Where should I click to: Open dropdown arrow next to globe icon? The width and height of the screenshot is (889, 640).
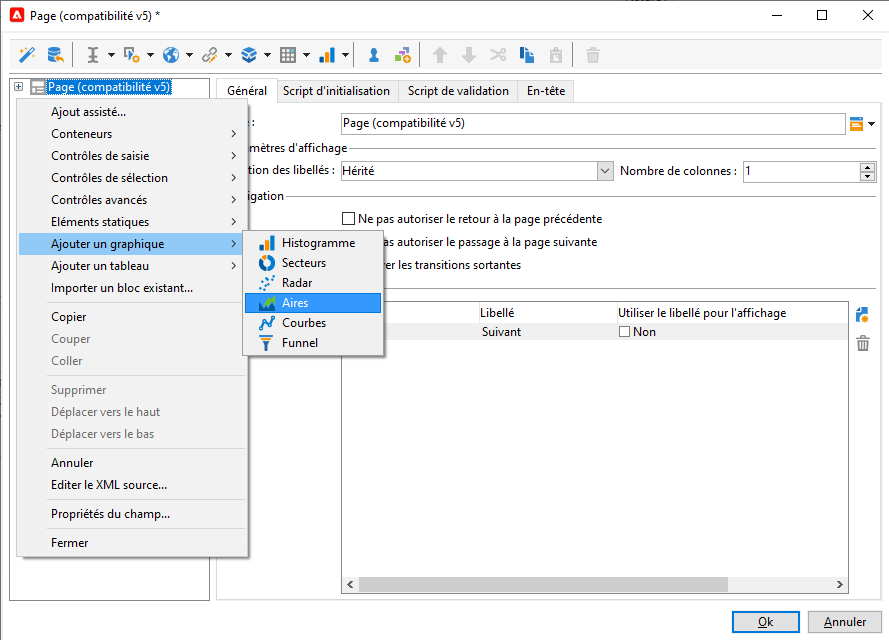(x=189, y=55)
